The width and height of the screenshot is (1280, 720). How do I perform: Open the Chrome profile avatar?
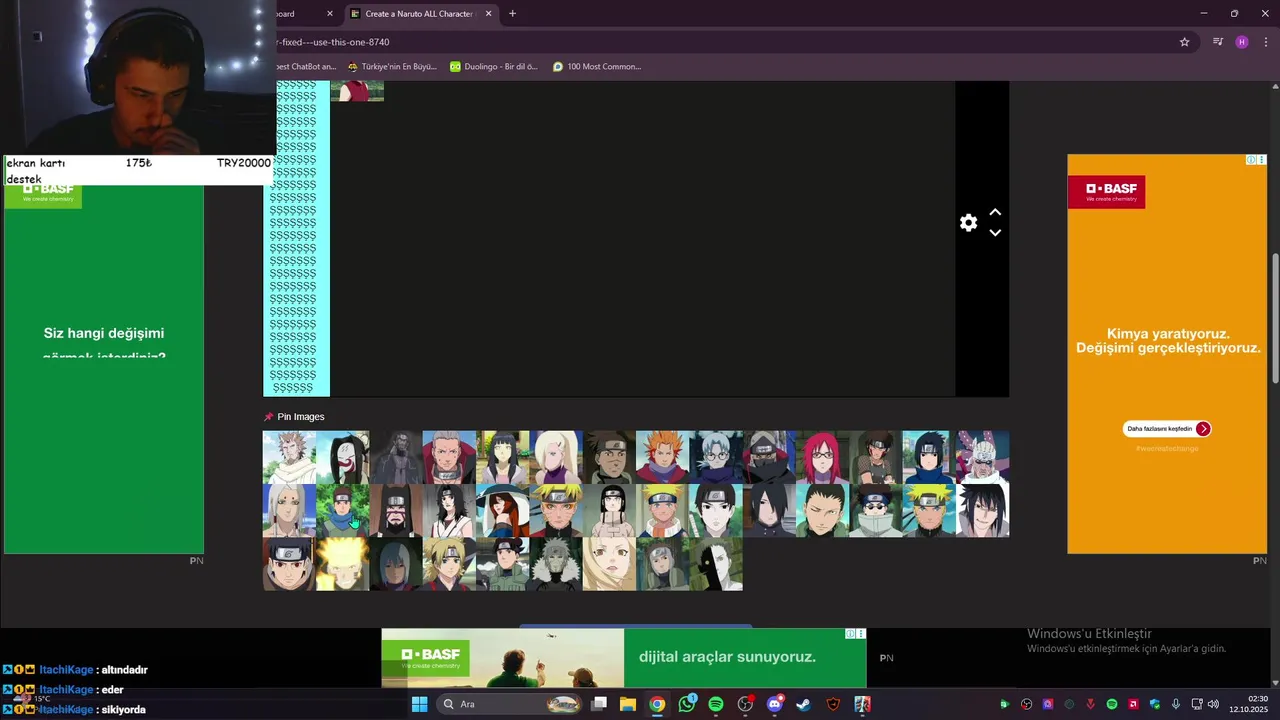click(1242, 42)
